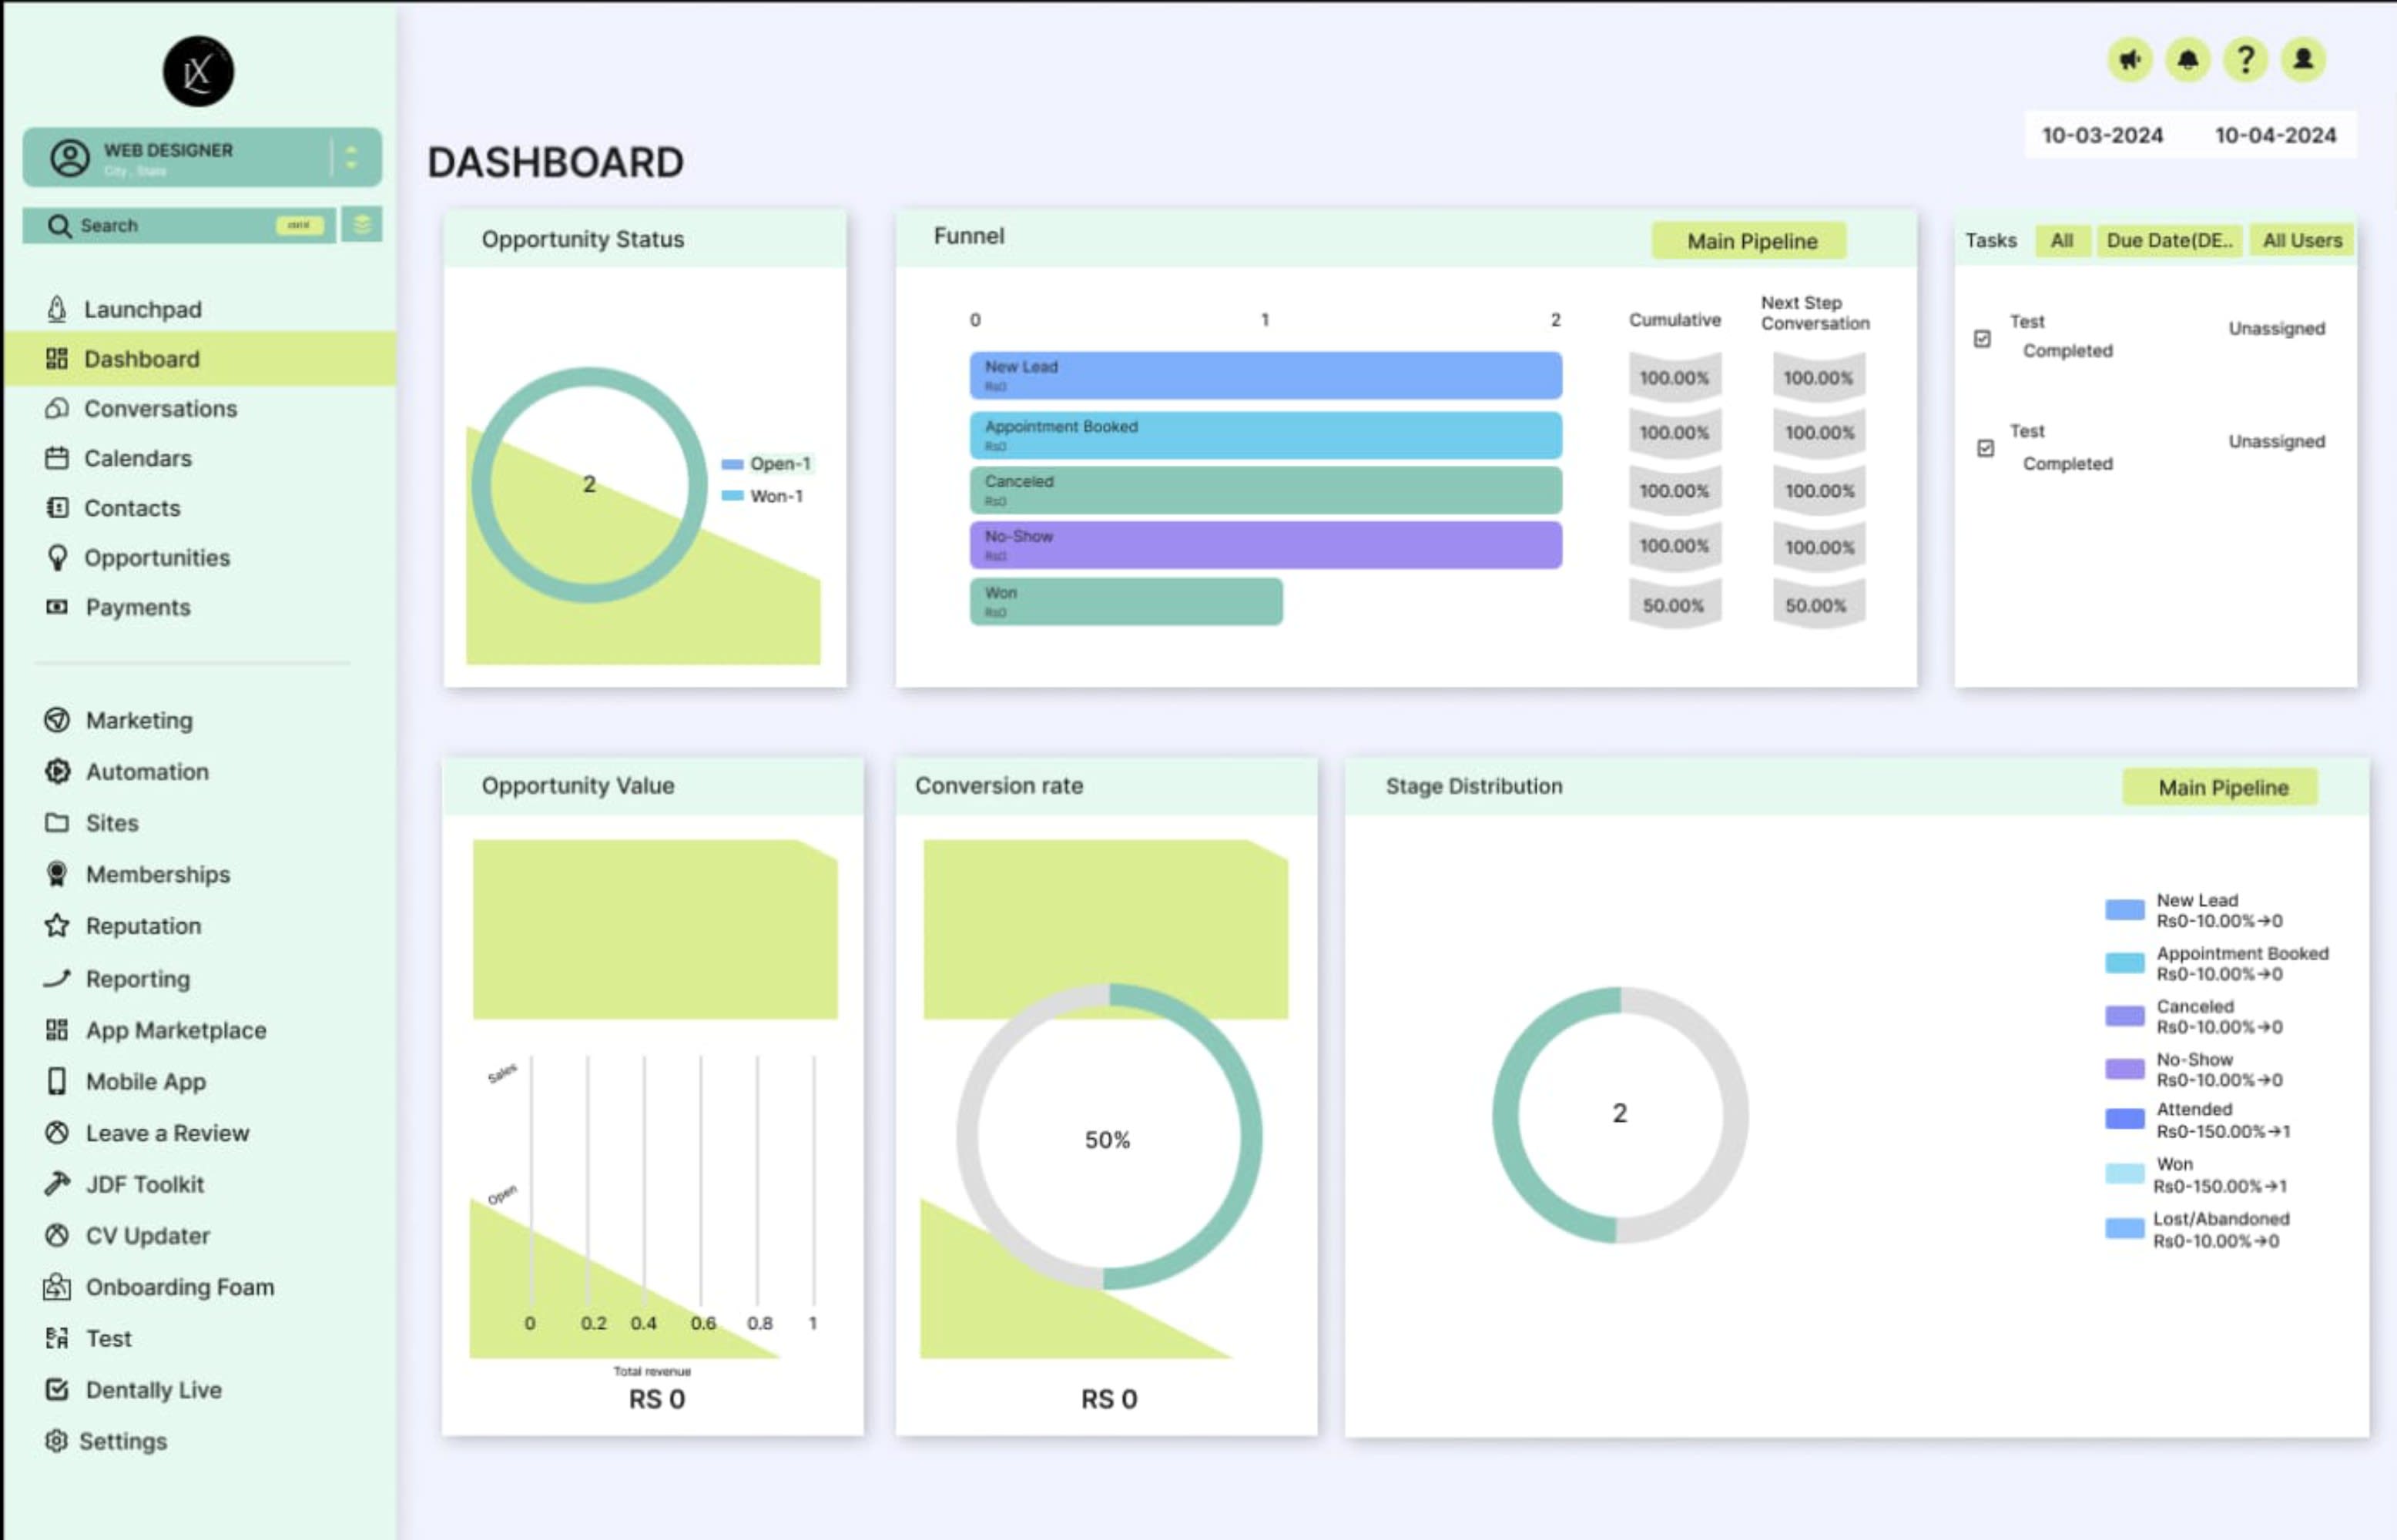2397x1540 pixels.
Task: Click Main Pipeline button on the Funnel panel
Action: [x=1749, y=240]
